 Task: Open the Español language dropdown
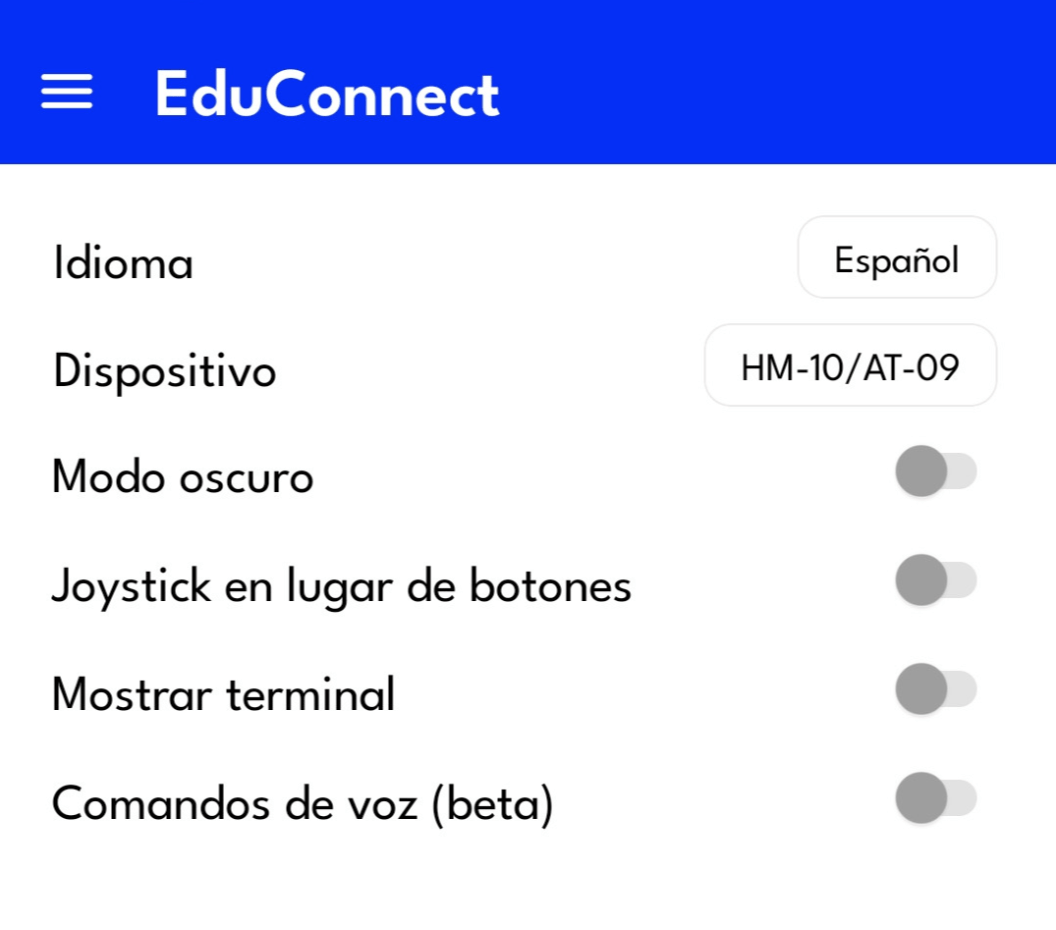click(896, 257)
